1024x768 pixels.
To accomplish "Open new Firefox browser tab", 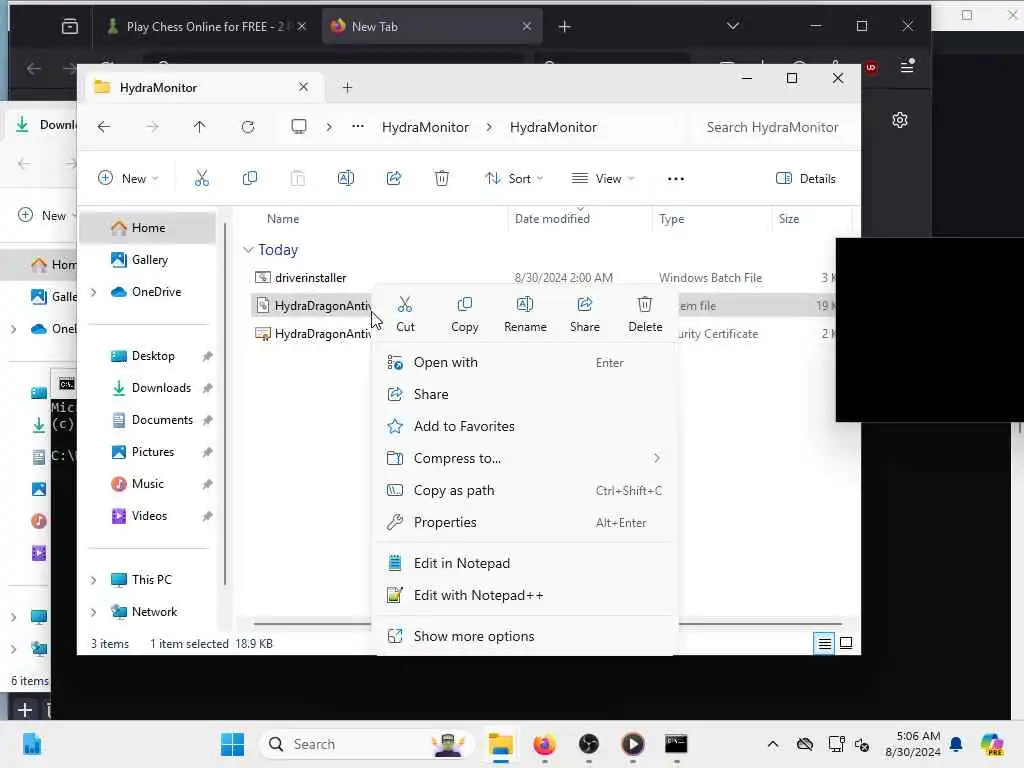I will [x=564, y=27].
